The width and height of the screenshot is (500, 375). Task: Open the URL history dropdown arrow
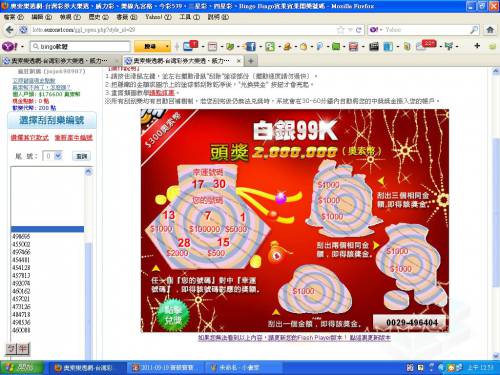pyautogui.click(x=350, y=30)
